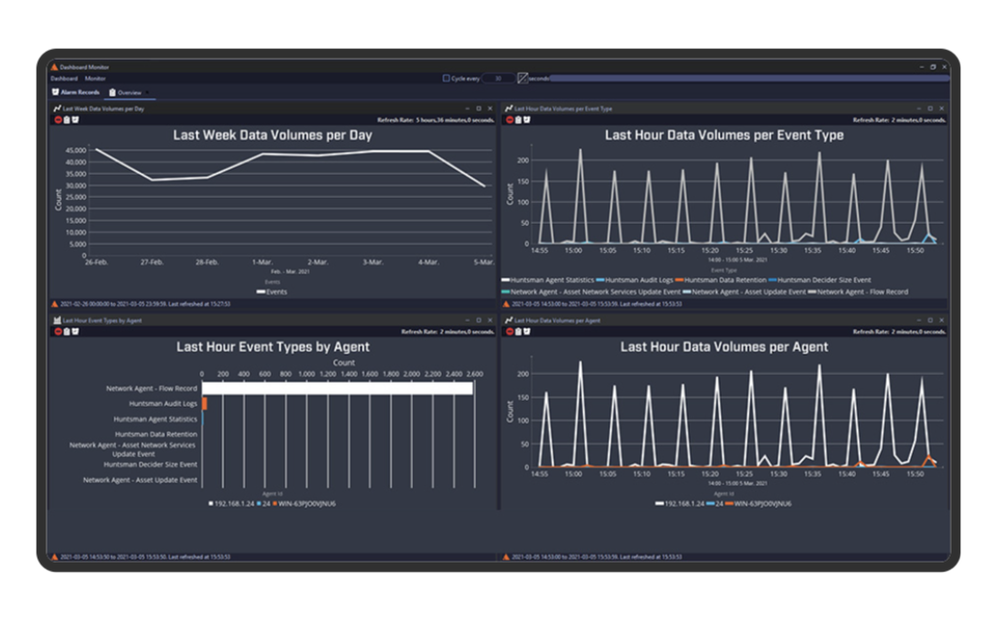
Task: Click the bar chart icon of Last Hour Event Types by Agent
Action: [57, 320]
